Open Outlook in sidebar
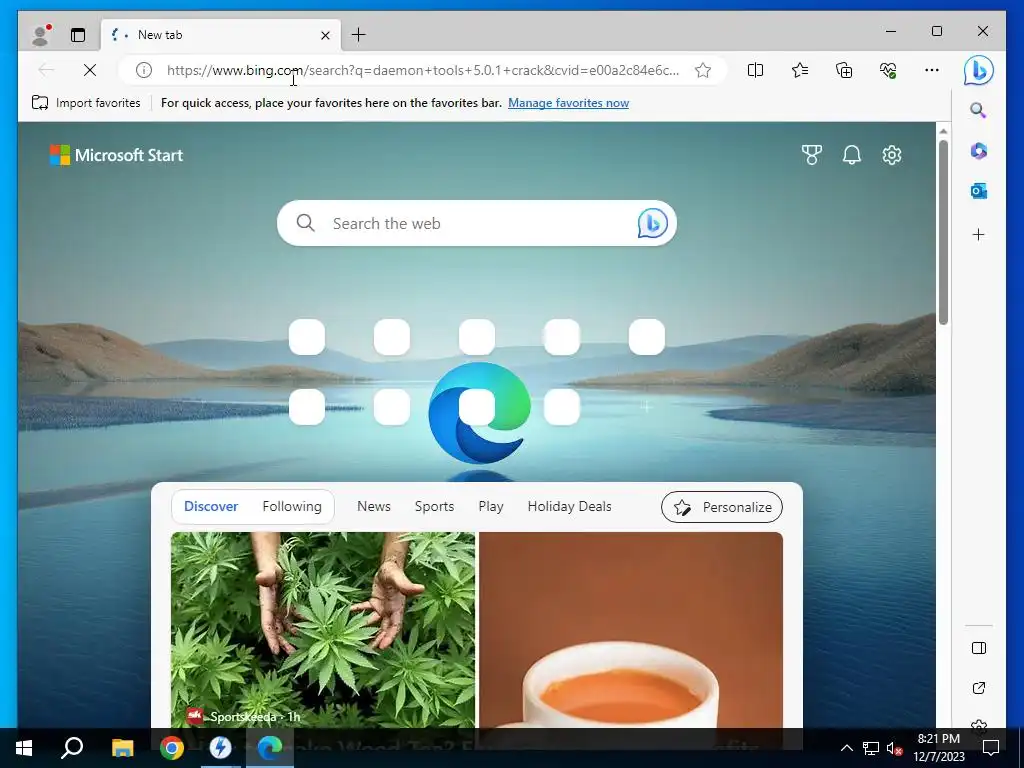This screenshot has width=1024, height=768. tap(978, 191)
